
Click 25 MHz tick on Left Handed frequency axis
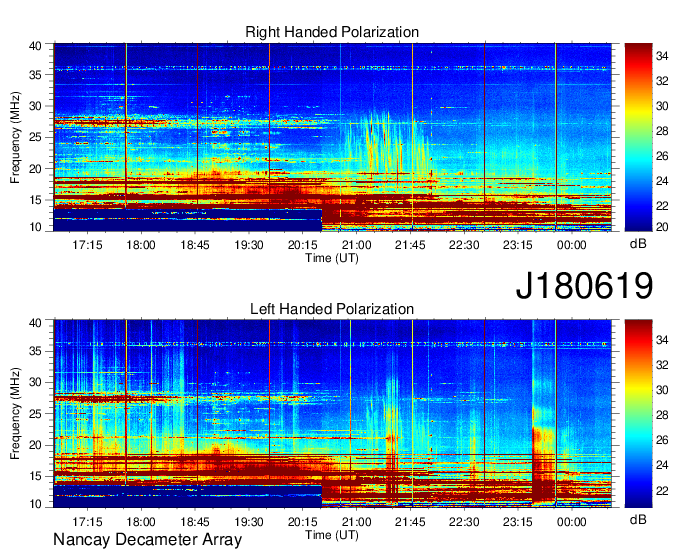36,414
